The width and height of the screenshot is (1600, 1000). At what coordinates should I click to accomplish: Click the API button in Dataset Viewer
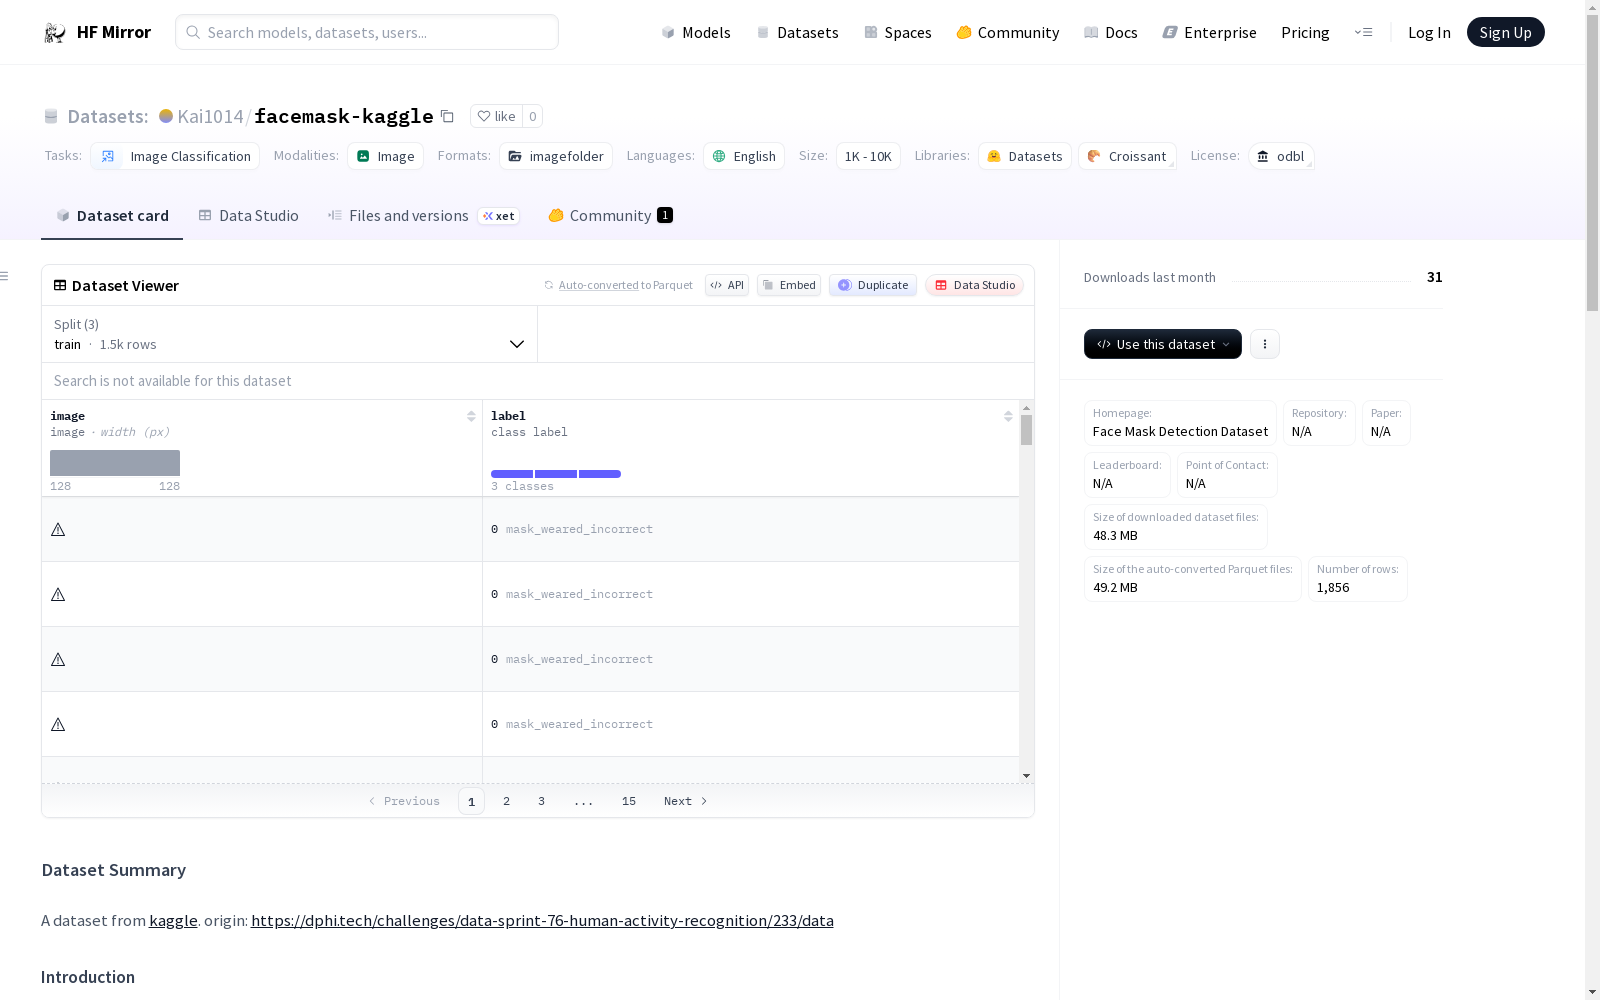click(x=727, y=285)
